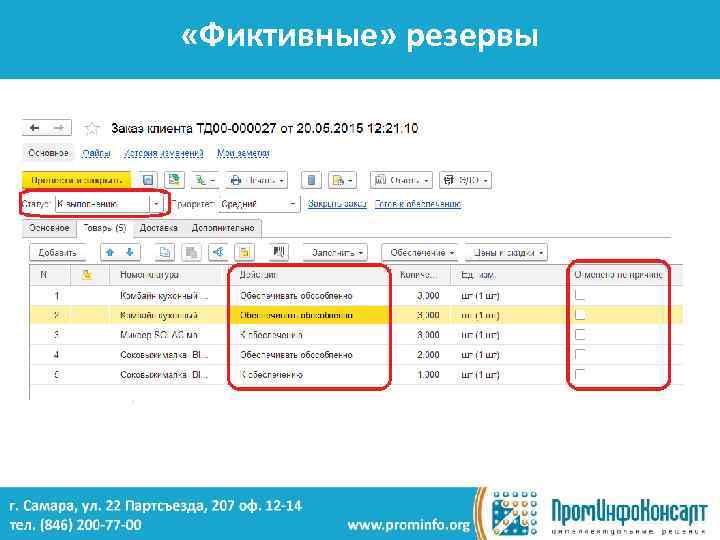
Task: Click the split row icon
Action: point(218,253)
